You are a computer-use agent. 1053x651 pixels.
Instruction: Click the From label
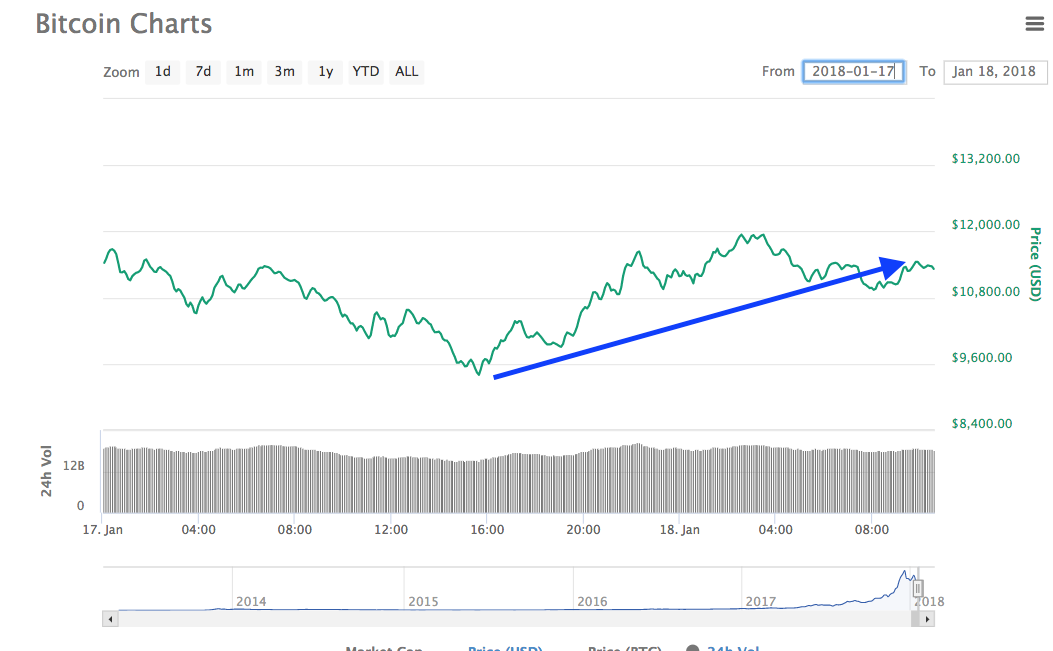[x=778, y=71]
